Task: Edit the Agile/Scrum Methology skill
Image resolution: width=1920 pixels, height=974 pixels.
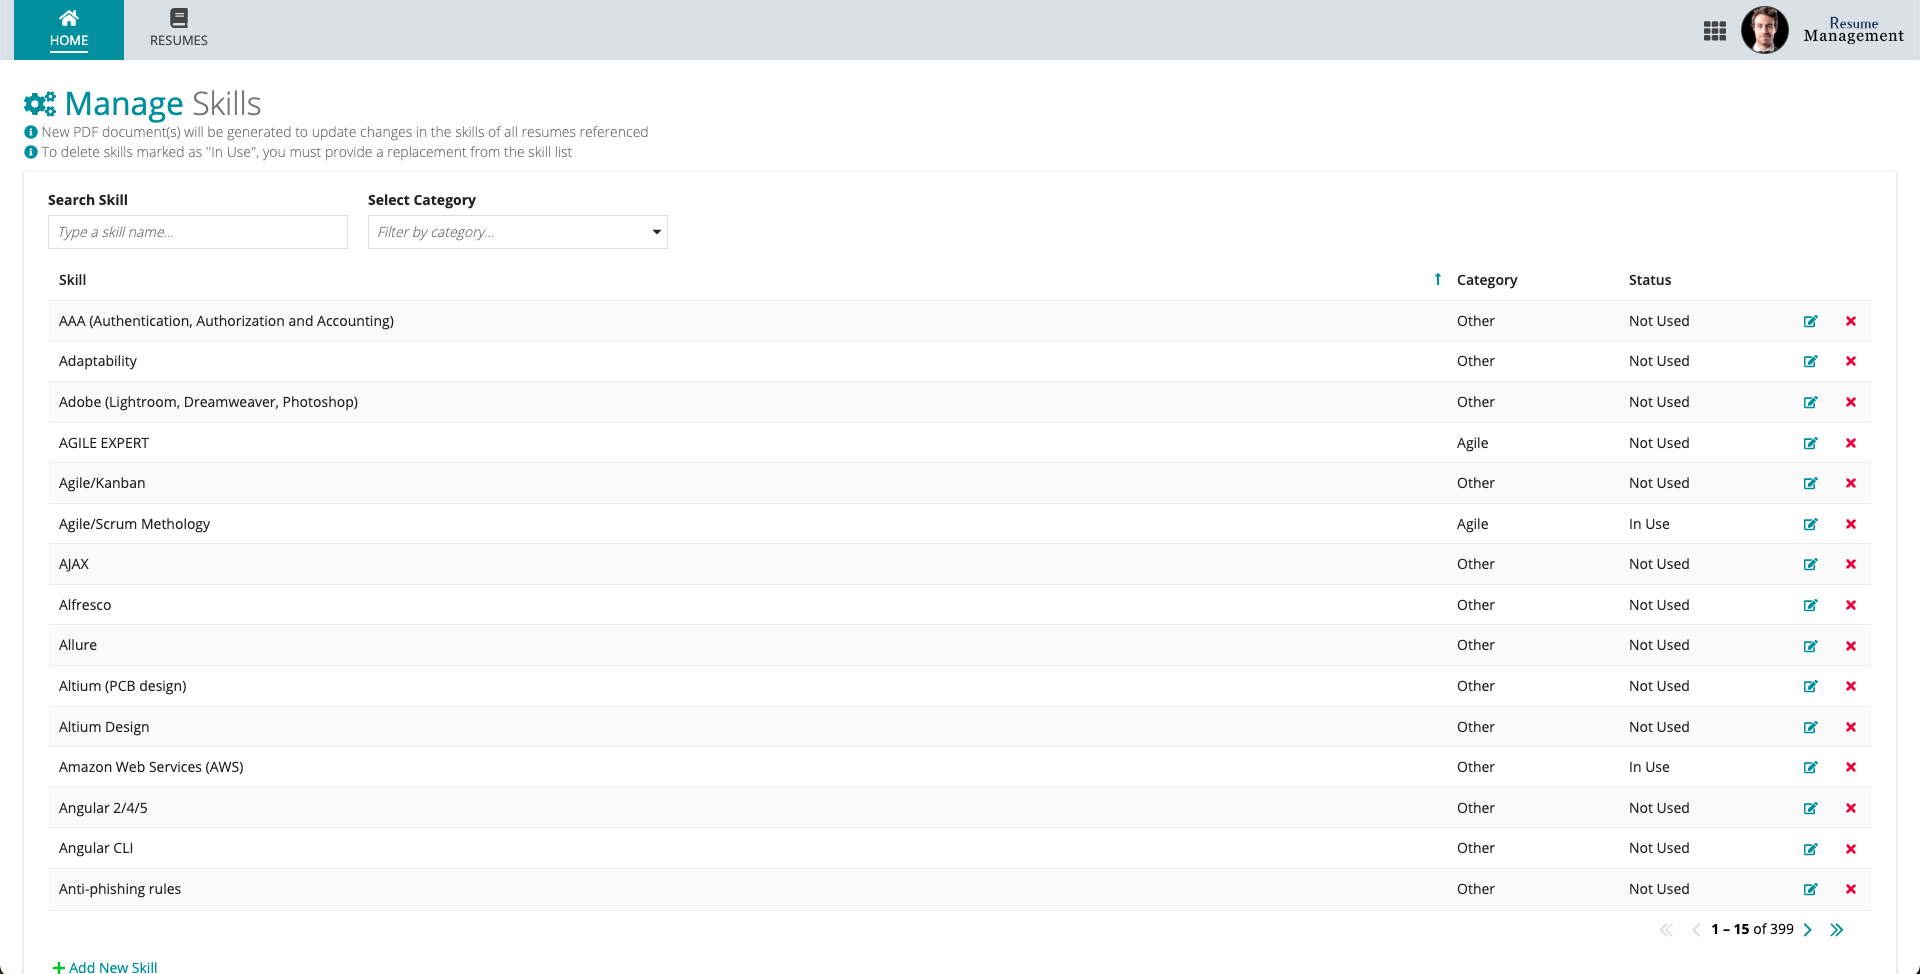Action: [1810, 524]
